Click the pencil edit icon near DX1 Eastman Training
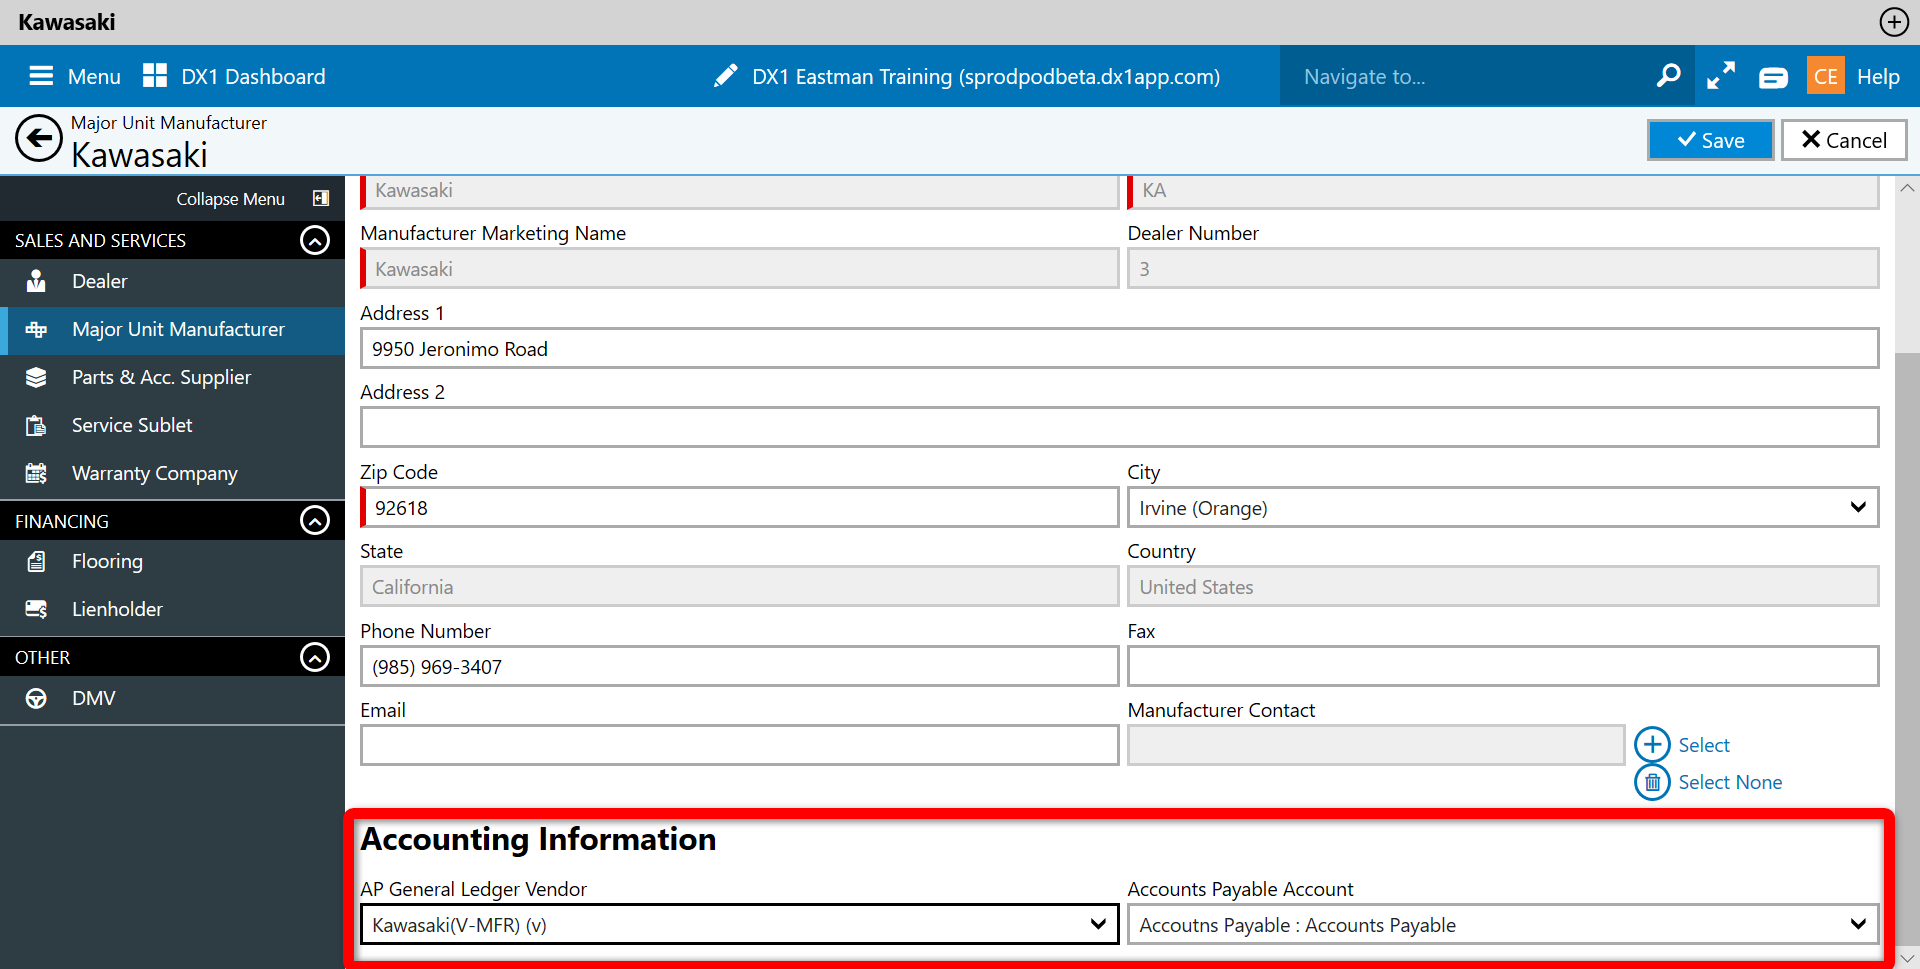Image resolution: width=1920 pixels, height=969 pixels. pyautogui.click(x=726, y=76)
